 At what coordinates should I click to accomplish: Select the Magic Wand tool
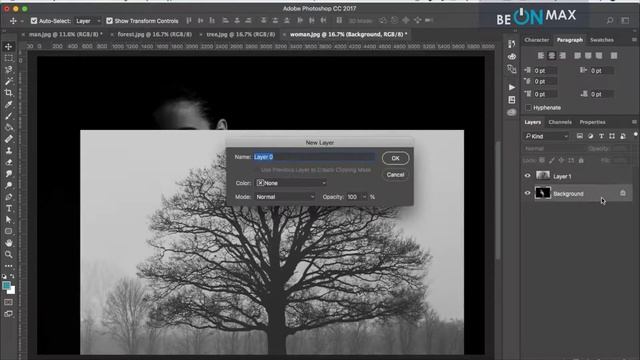pyautogui.click(x=9, y=81)
